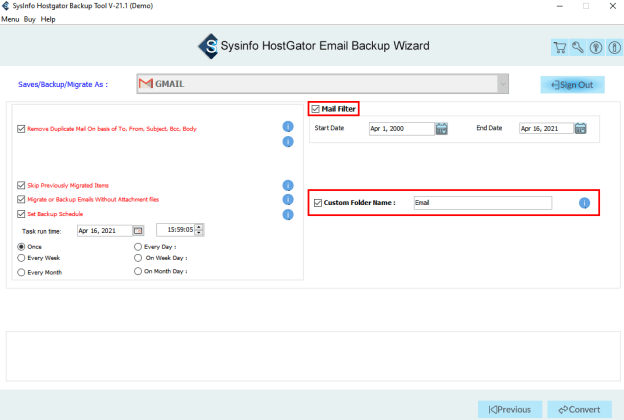Click the Sysinfo logo in header
The image size is (624, 420).
pyautogui.click(x=209, y=46)
